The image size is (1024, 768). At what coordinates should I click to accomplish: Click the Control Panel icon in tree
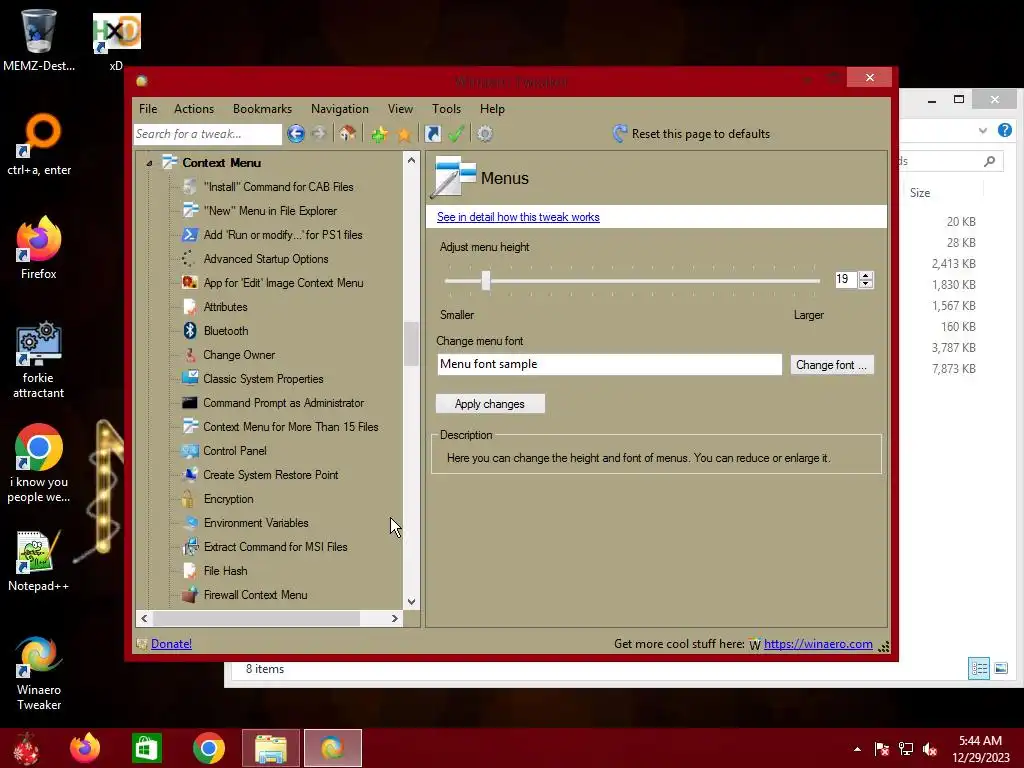pyautogui.click(x=190, y=451)
